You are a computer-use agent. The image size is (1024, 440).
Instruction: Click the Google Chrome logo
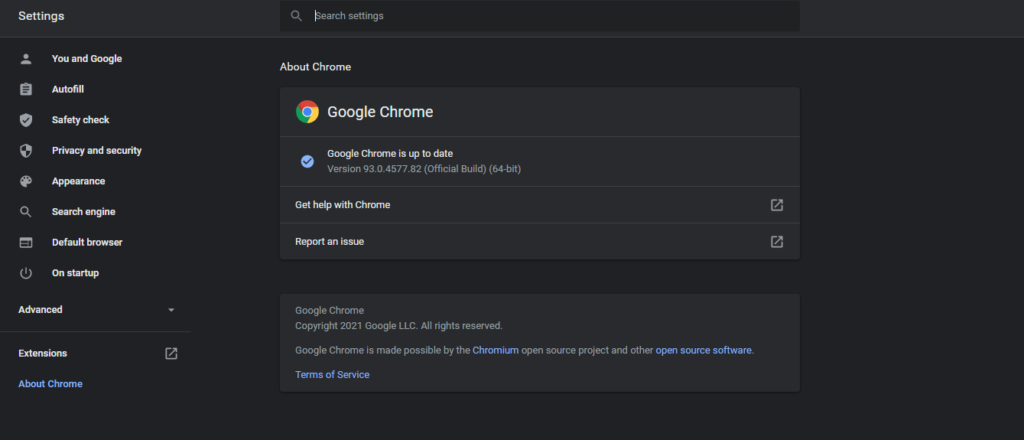(307, 112)
